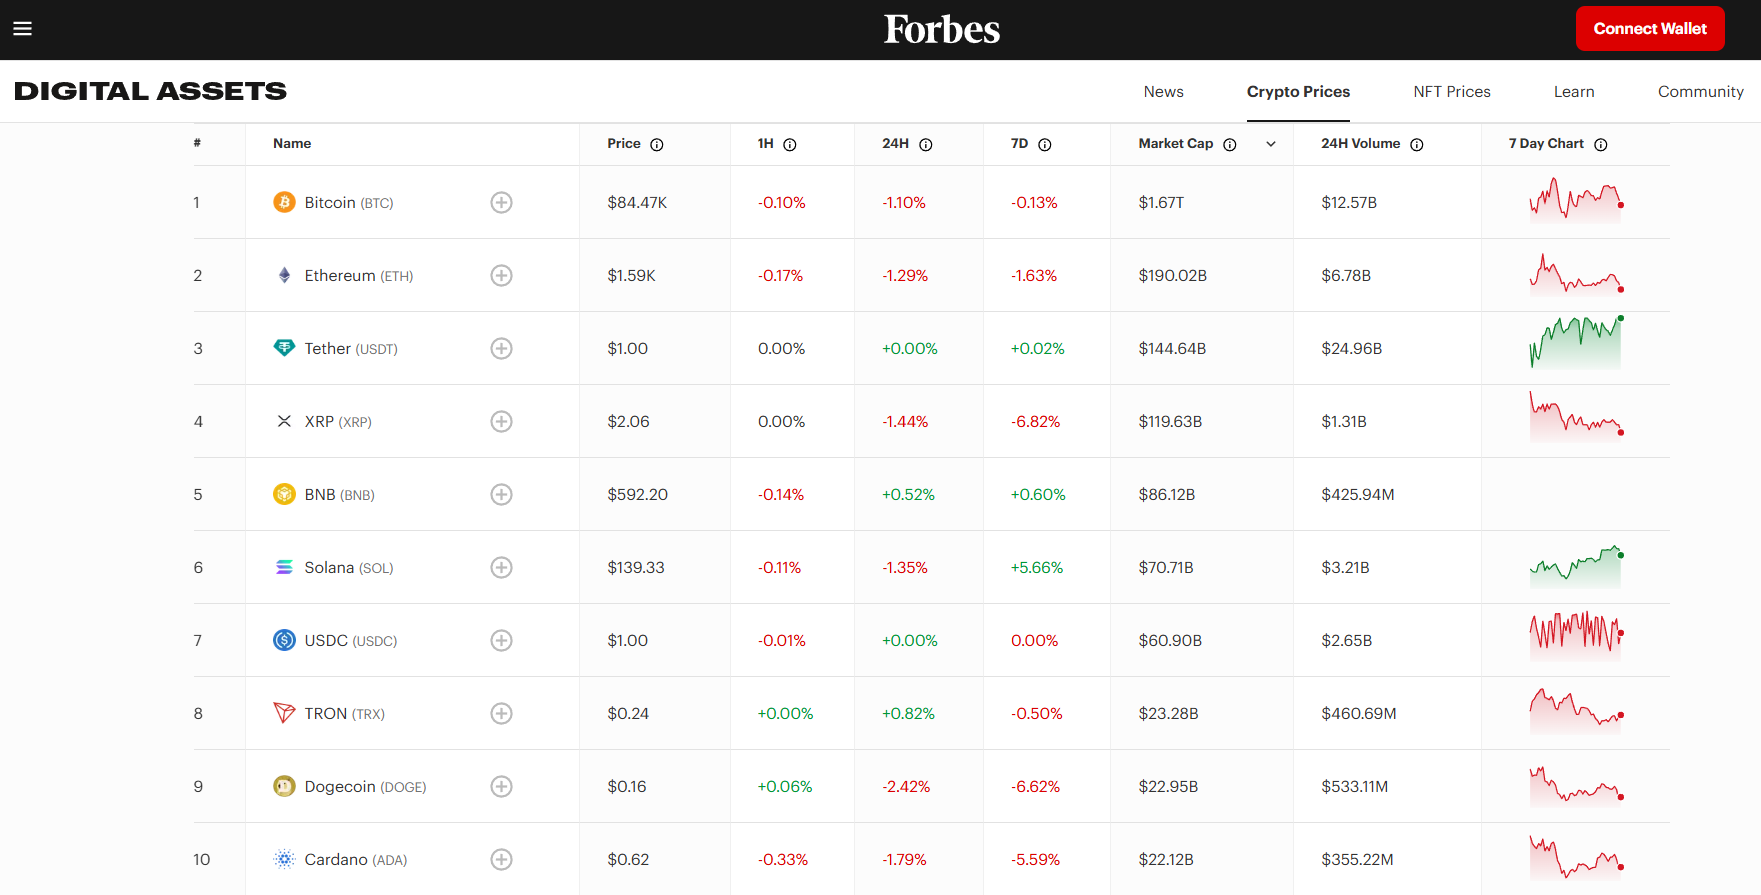Show info for 24H Volume column
Screen dimensions: 1761x895
(1417, 145)
